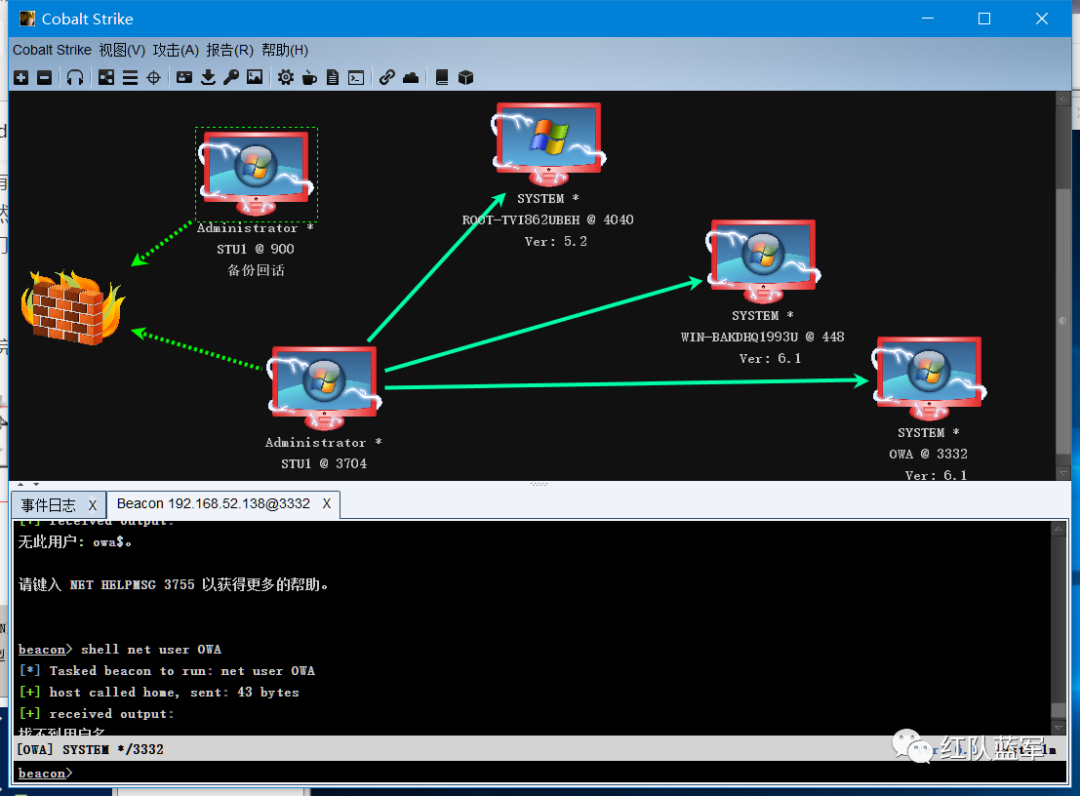Open Scripted Web Delivery terminal icon
The image size is (1080, 796).
(356, 78)
